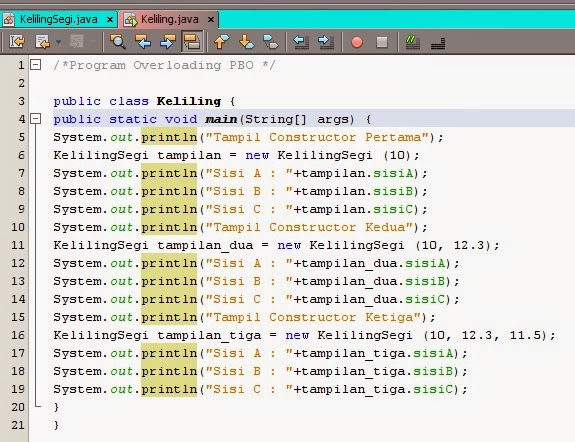
Task: Click the greyed Forward navigation icon
Action: coord(77,42)
